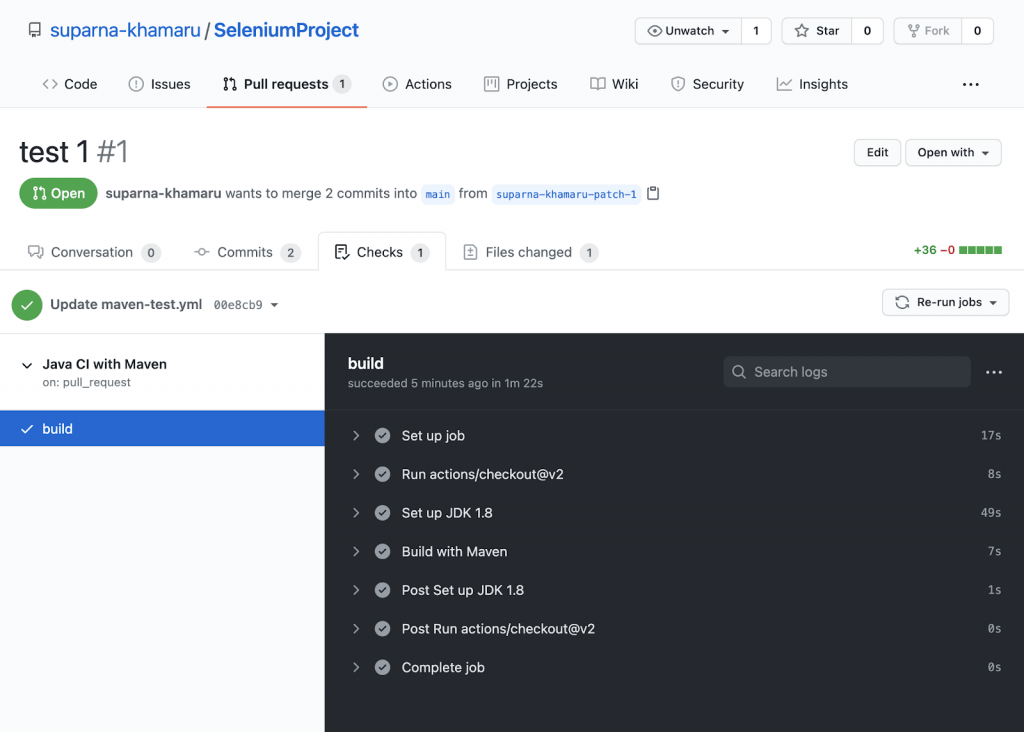Switch to the Files changed tab

point(528,252)
